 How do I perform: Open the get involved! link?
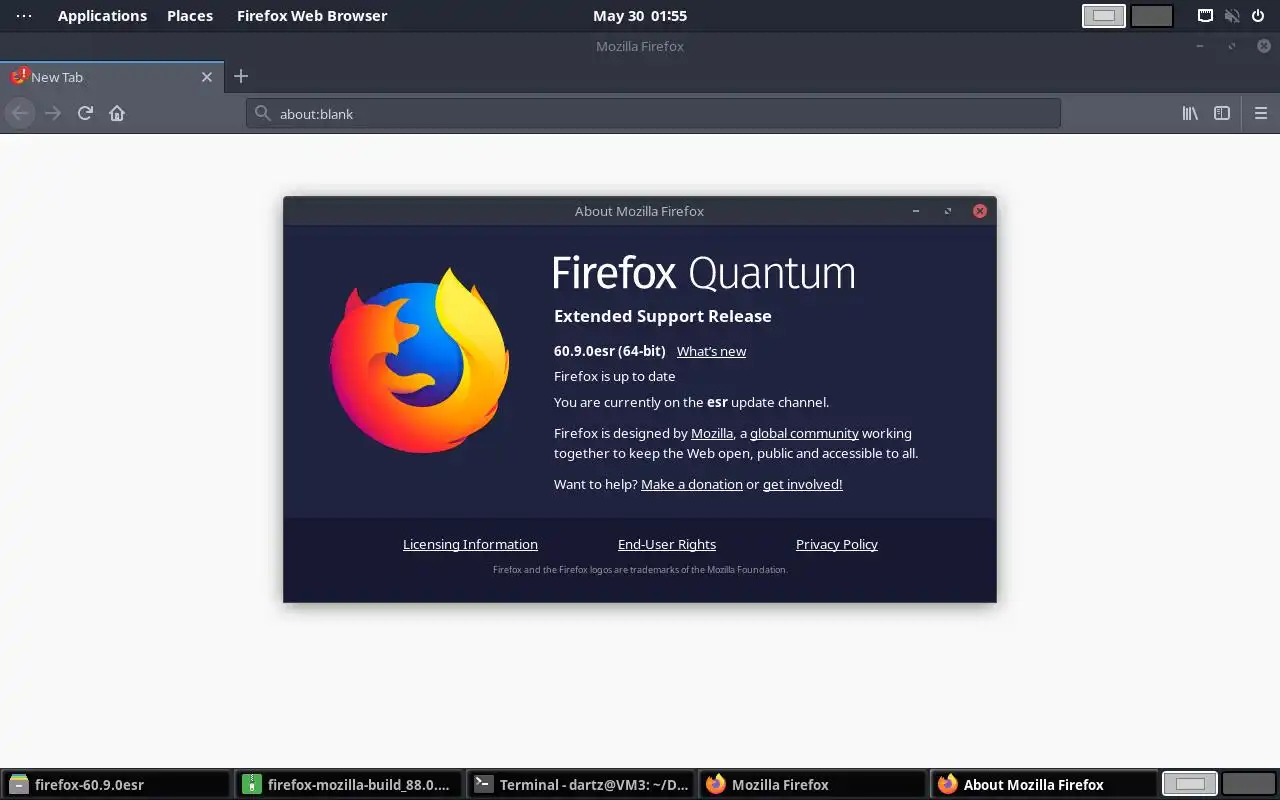pyautogui.click(x=802, y=484)
